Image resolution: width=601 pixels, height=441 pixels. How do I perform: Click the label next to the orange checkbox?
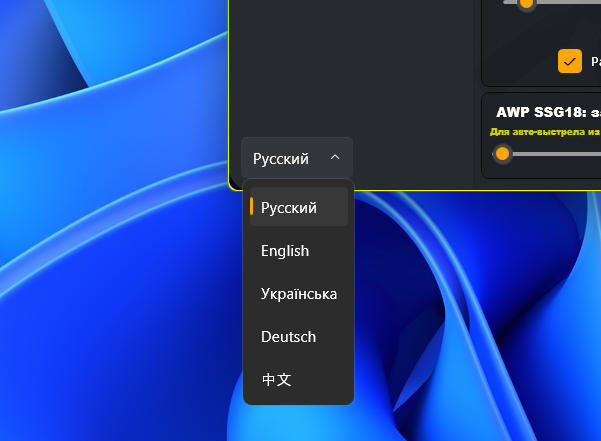594,61
